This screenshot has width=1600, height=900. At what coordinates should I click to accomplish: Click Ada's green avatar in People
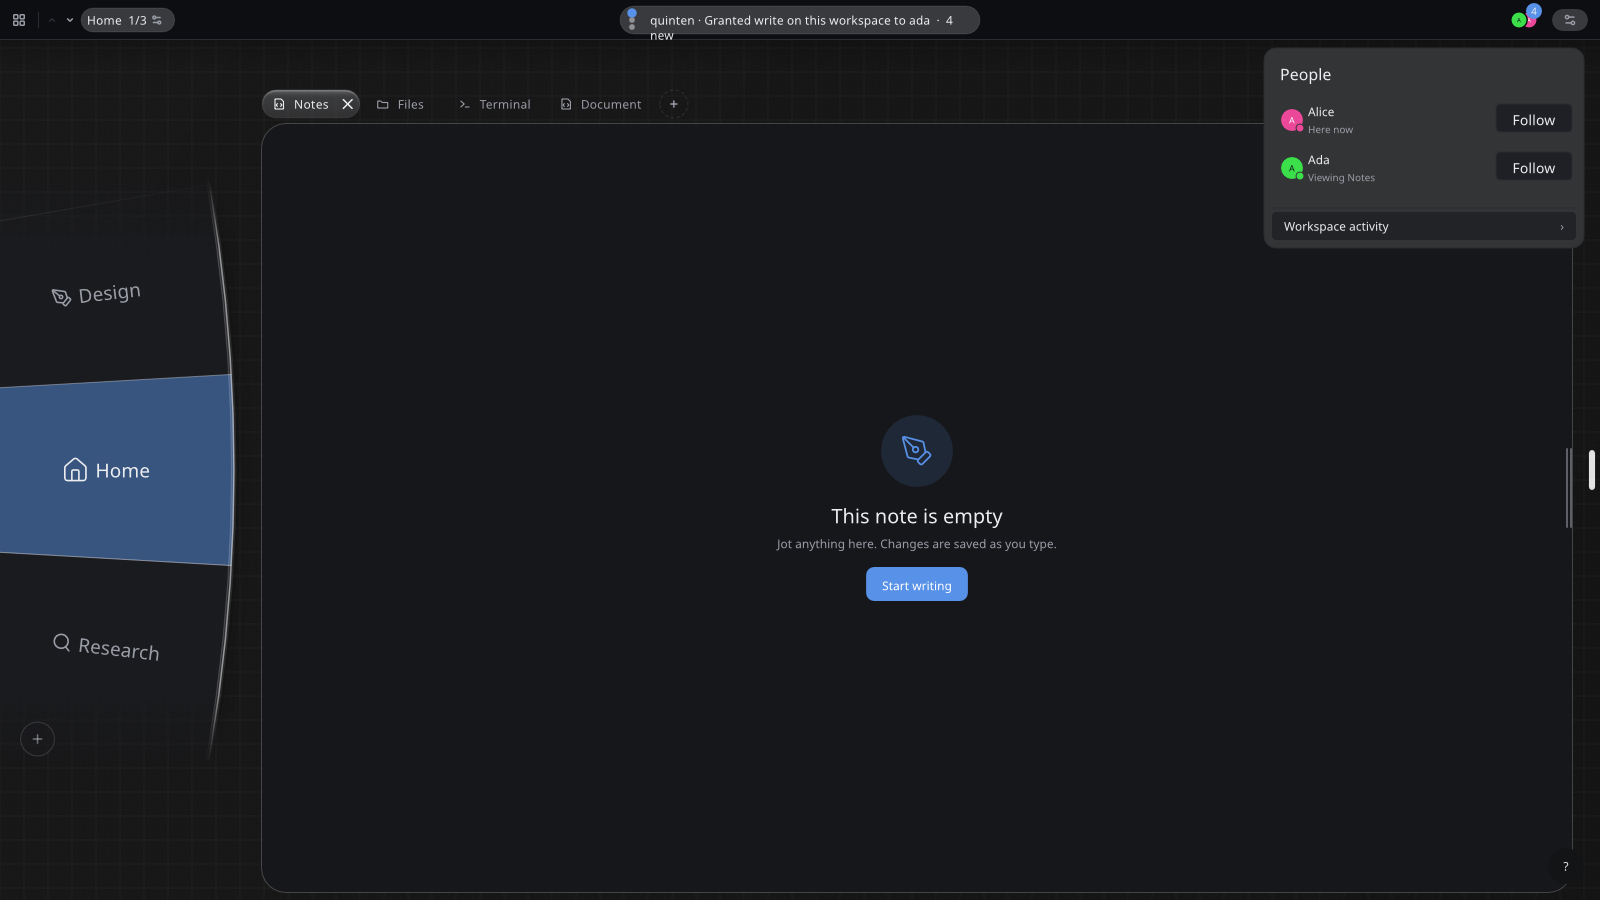pyautogui.click(x=1292, y=168)
